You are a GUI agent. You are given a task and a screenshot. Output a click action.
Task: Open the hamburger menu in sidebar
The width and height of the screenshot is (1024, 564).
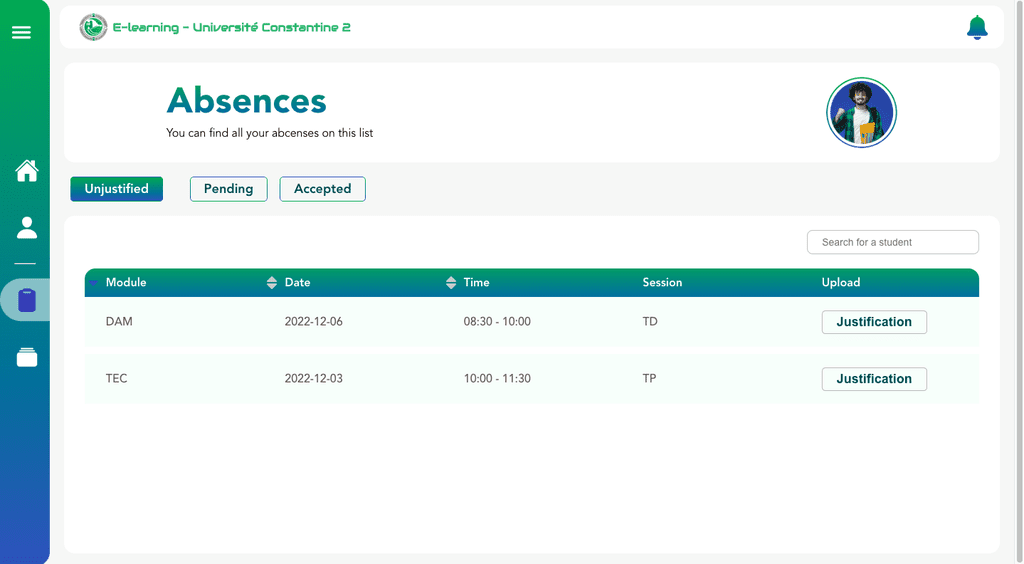click(x=21, y=32)
